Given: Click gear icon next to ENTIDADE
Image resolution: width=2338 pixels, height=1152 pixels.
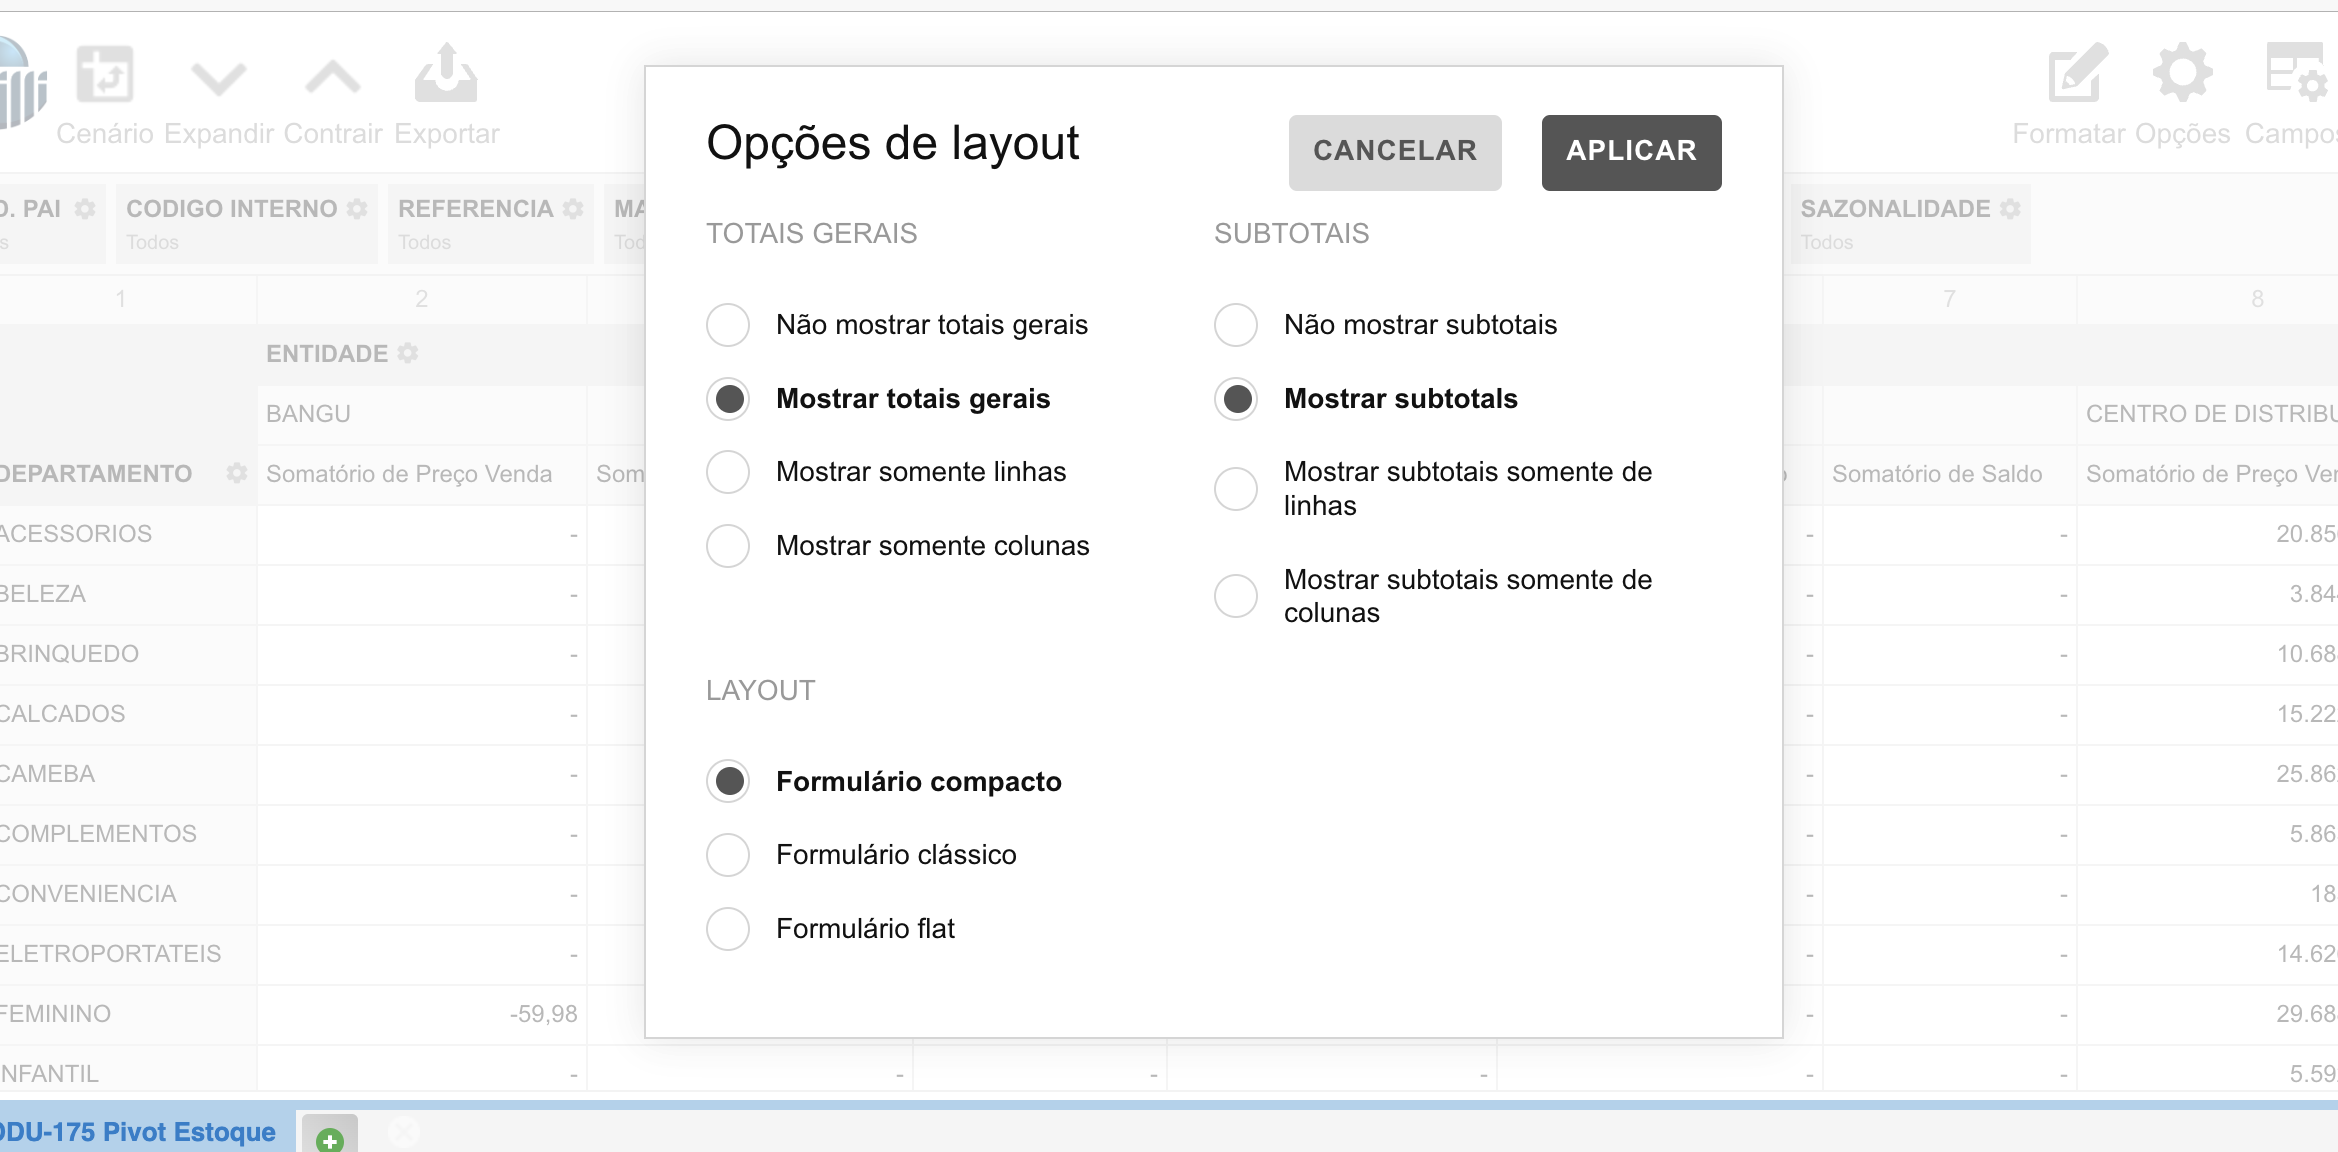Looking at the screenshot, I should pyautogui.click(x=408, y=353).
